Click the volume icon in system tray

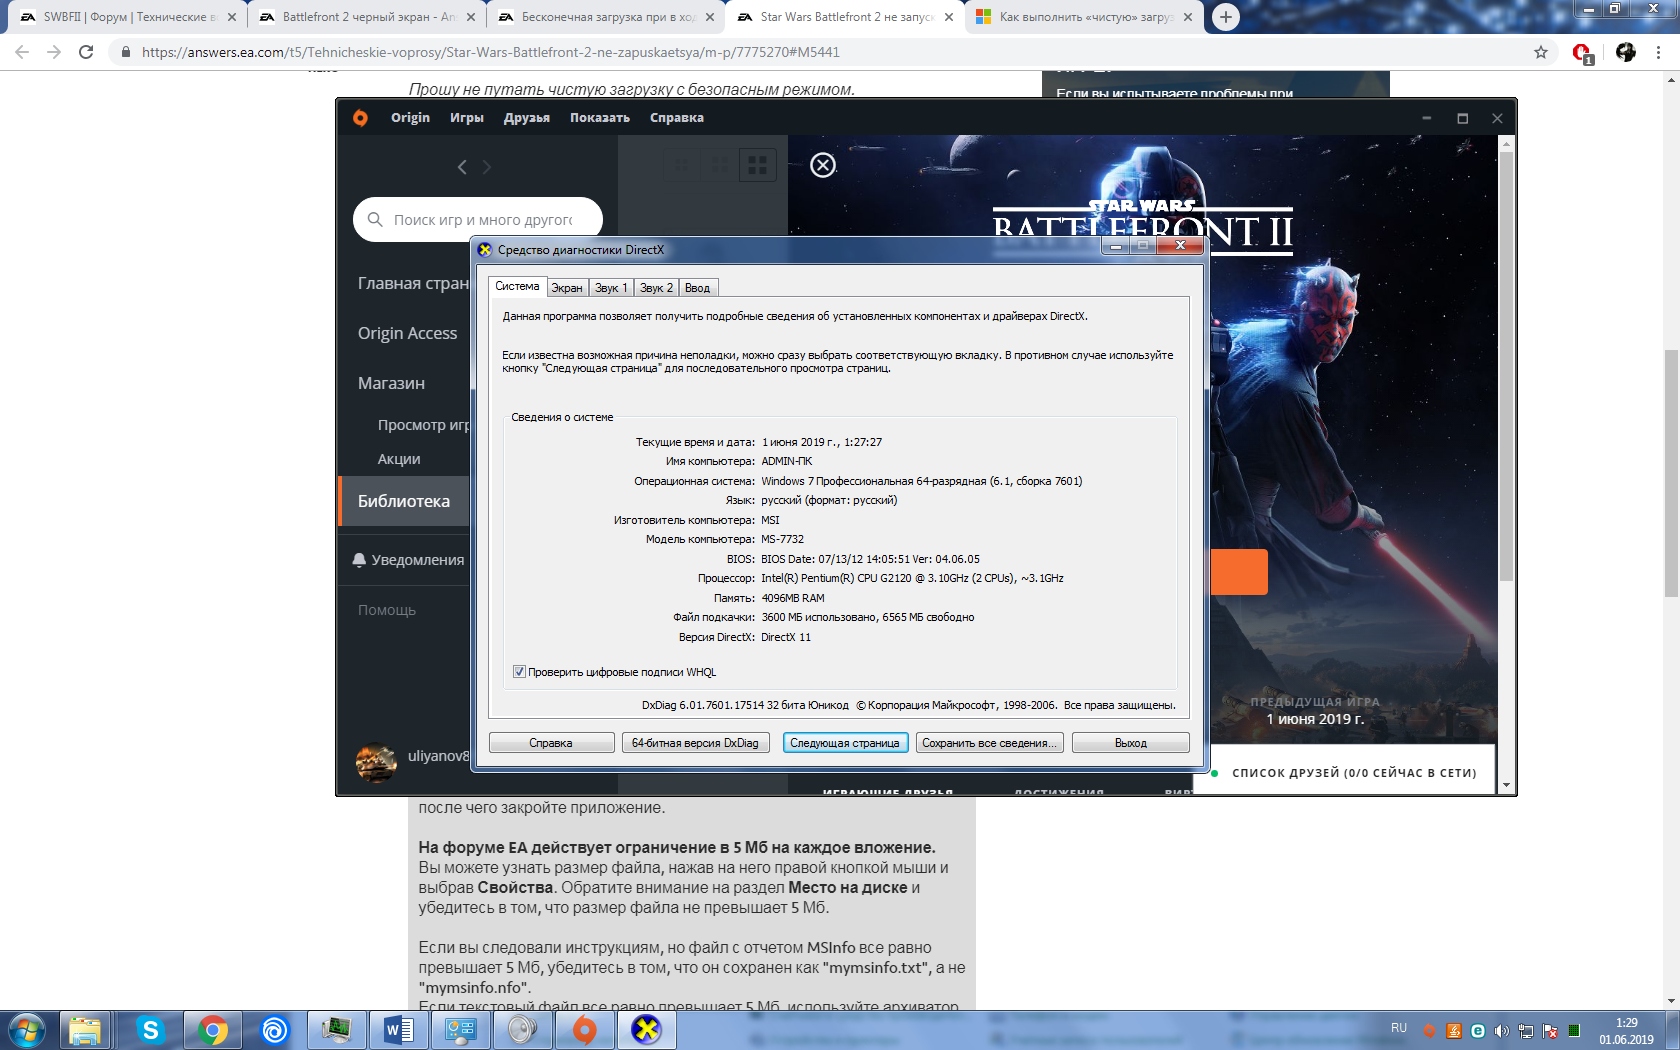(x=1501, y=1031)
